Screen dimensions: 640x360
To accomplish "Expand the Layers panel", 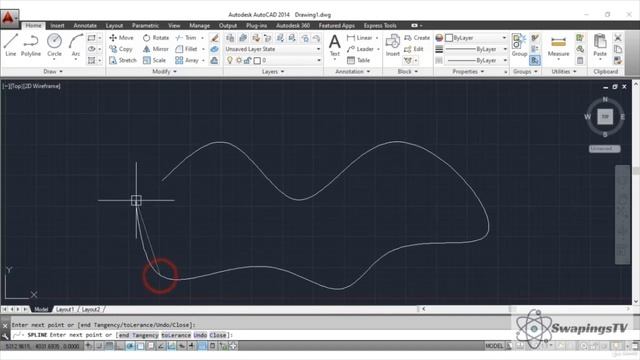I will pos(273,71).
